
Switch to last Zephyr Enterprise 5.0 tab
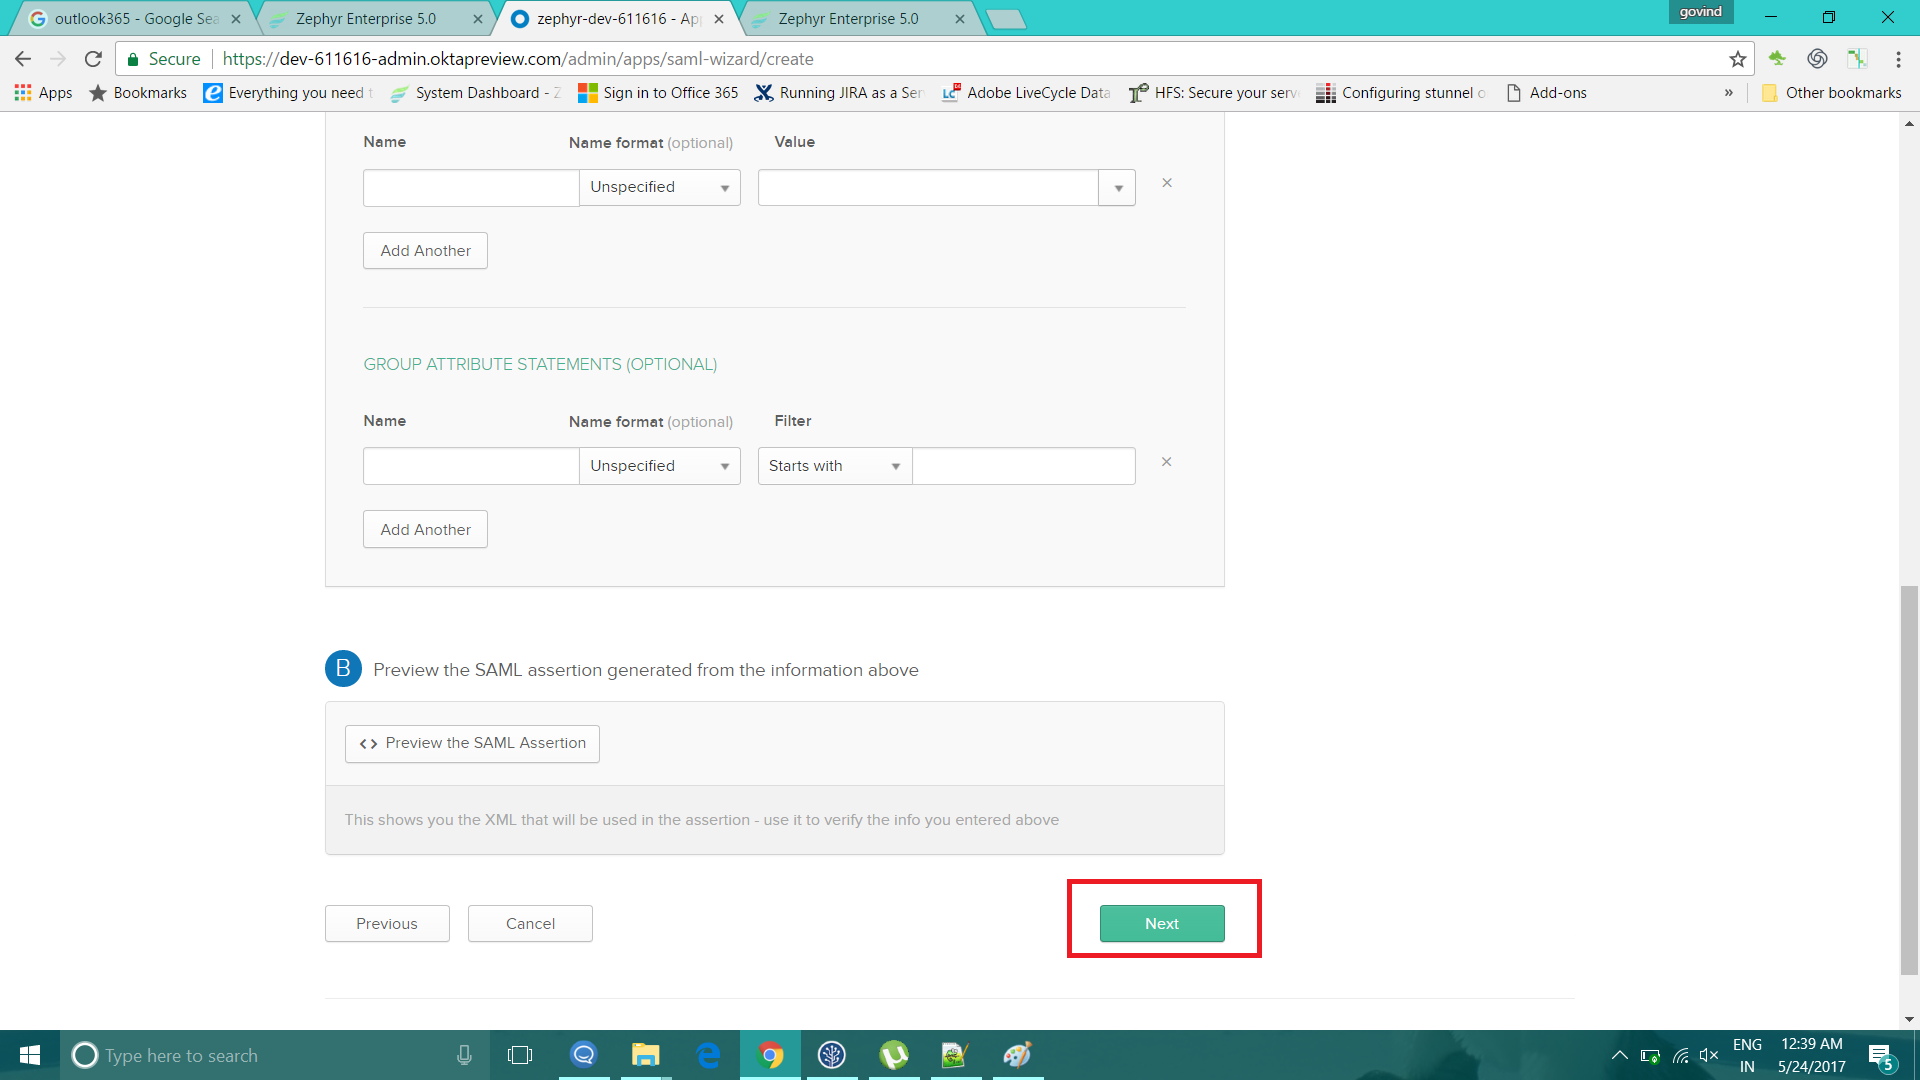850,19
